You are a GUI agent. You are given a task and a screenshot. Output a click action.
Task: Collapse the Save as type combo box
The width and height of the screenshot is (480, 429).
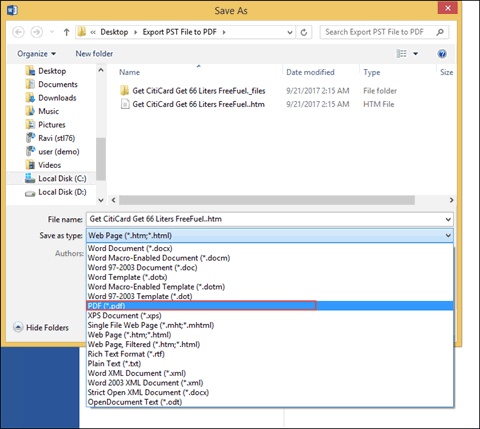(270, 236)
